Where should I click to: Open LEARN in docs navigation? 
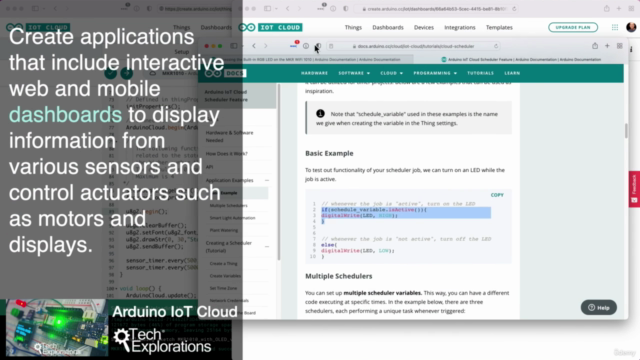(512, 73)
